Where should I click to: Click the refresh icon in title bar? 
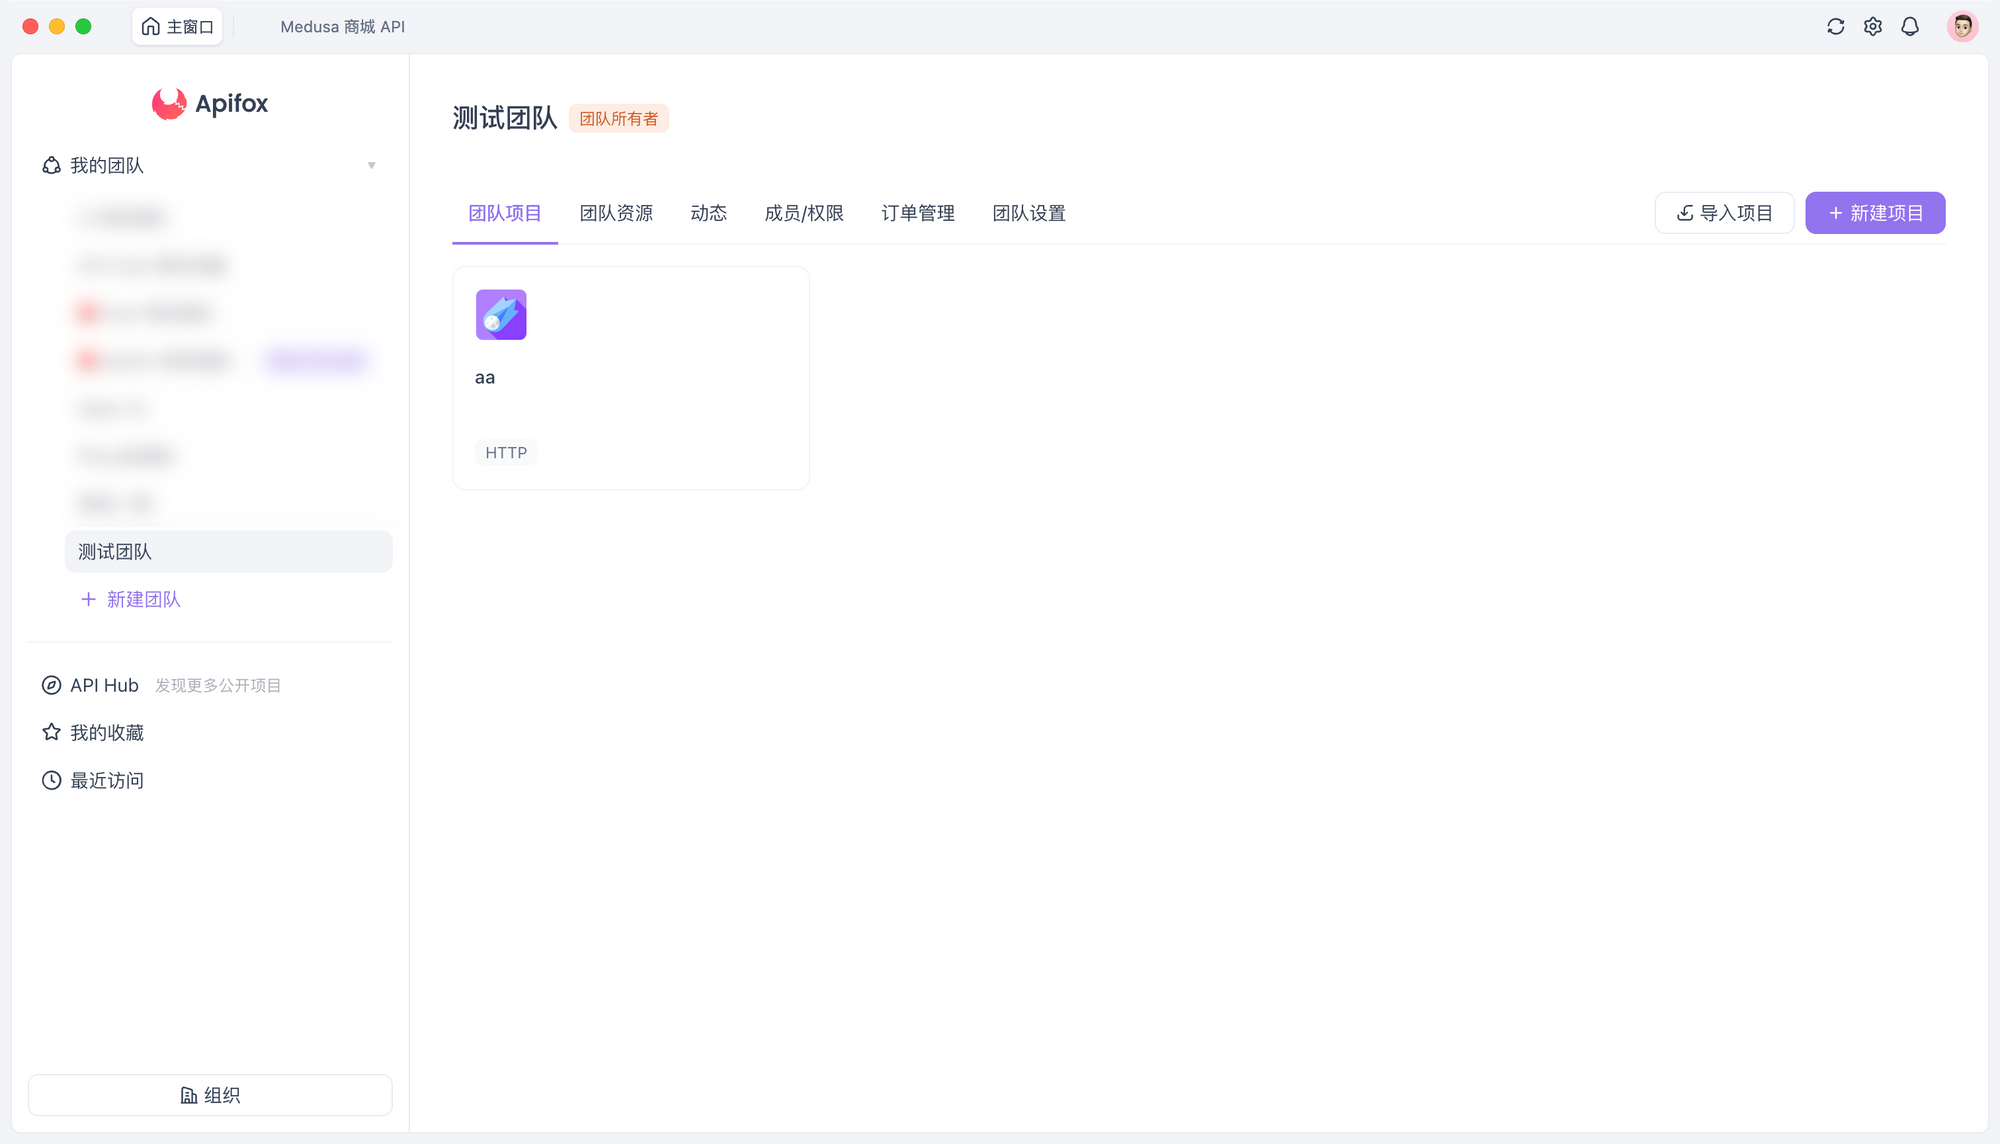click(1835, 27)
